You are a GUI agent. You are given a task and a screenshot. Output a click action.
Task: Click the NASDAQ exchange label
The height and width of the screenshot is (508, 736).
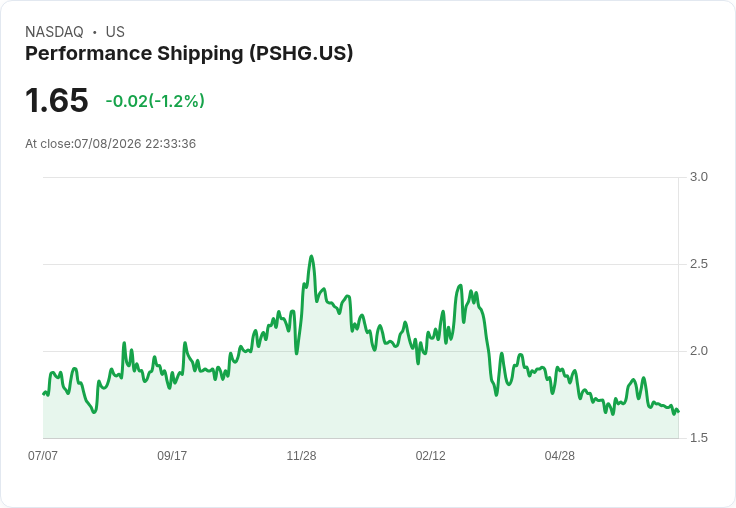pos(54,32)
